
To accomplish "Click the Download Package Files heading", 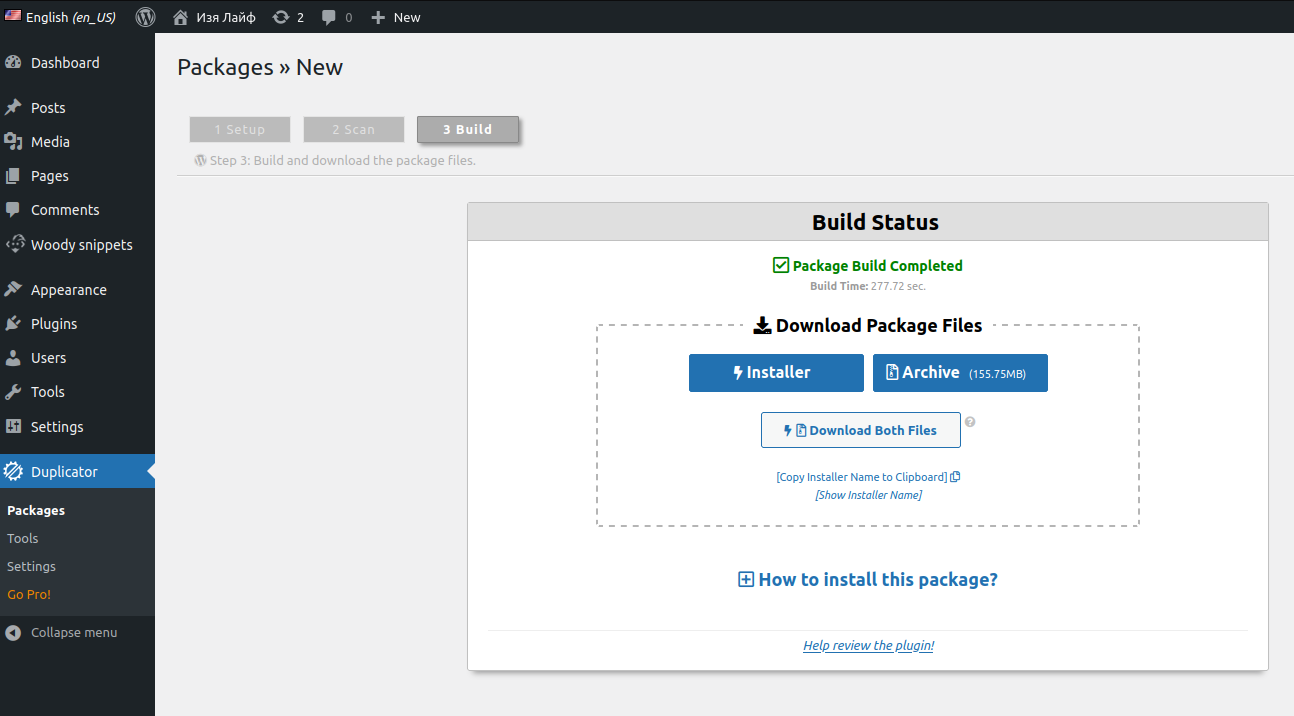I will [868, 325].
